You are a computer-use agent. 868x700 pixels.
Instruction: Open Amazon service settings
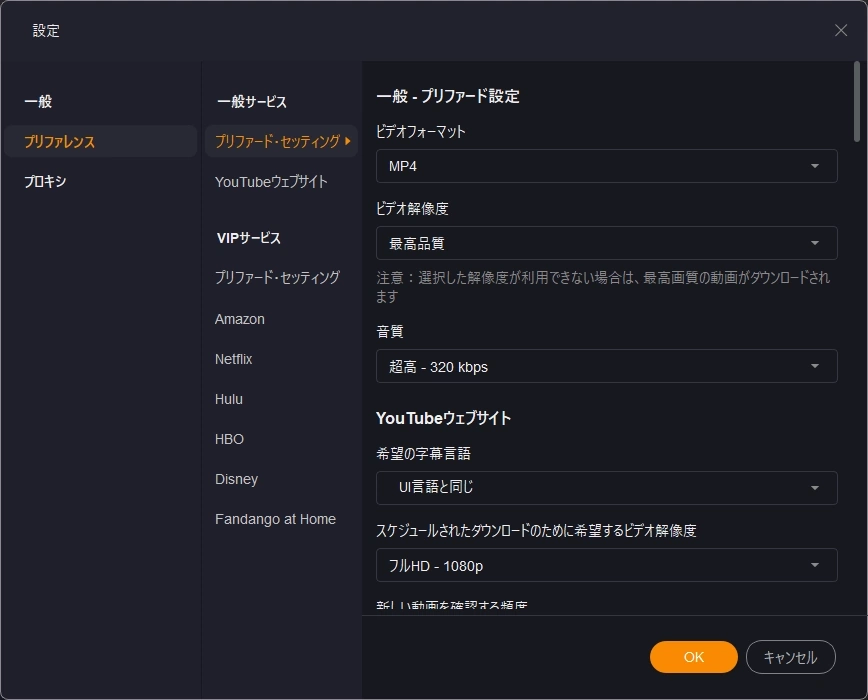click(240, 319)
